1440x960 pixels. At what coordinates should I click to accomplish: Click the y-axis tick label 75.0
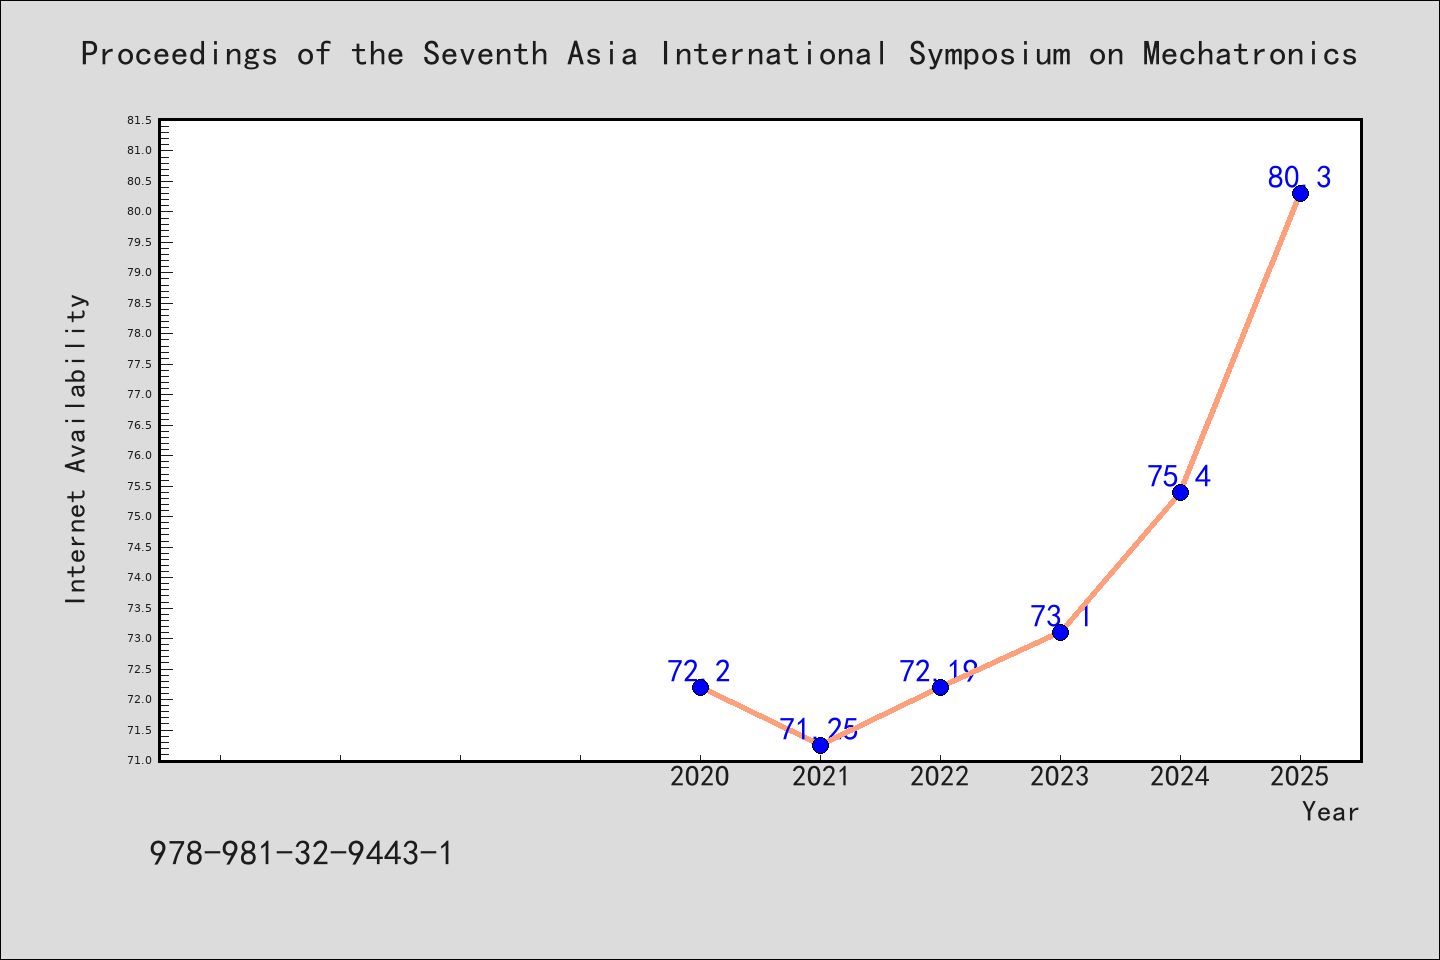click(x=139, y=516)
